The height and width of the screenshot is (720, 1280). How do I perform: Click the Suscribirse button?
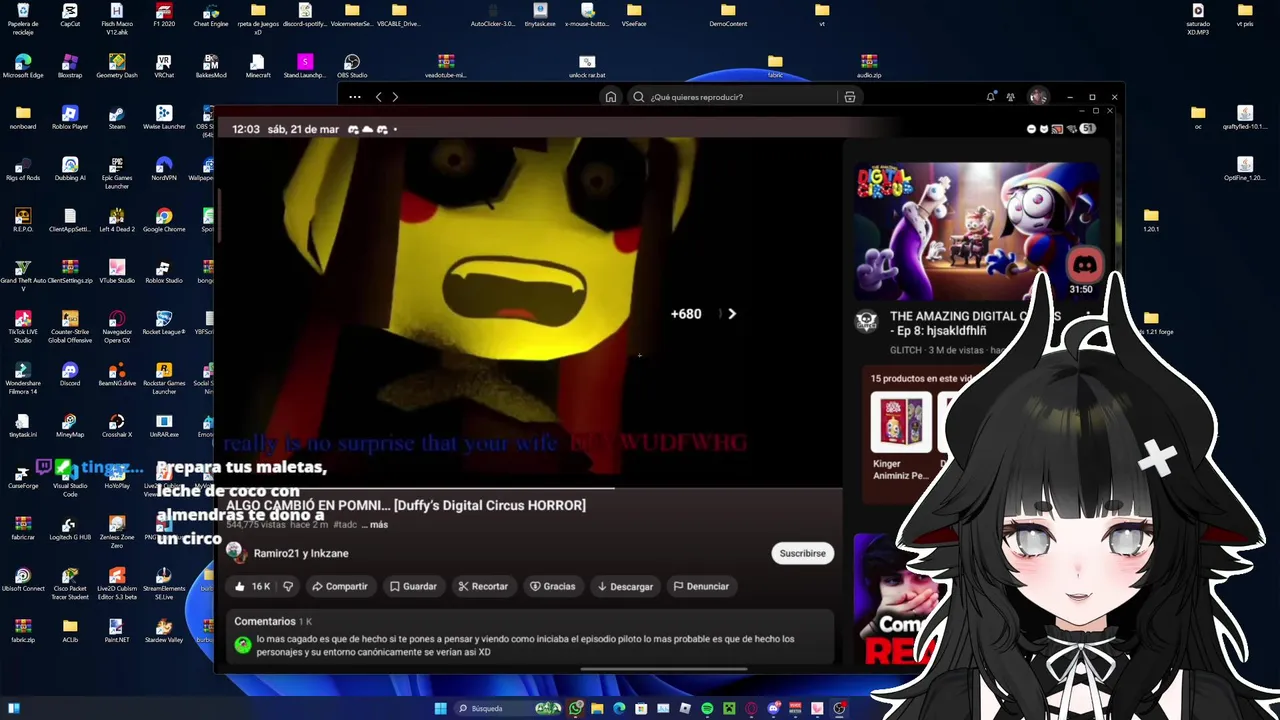click(x=803, y=553)
